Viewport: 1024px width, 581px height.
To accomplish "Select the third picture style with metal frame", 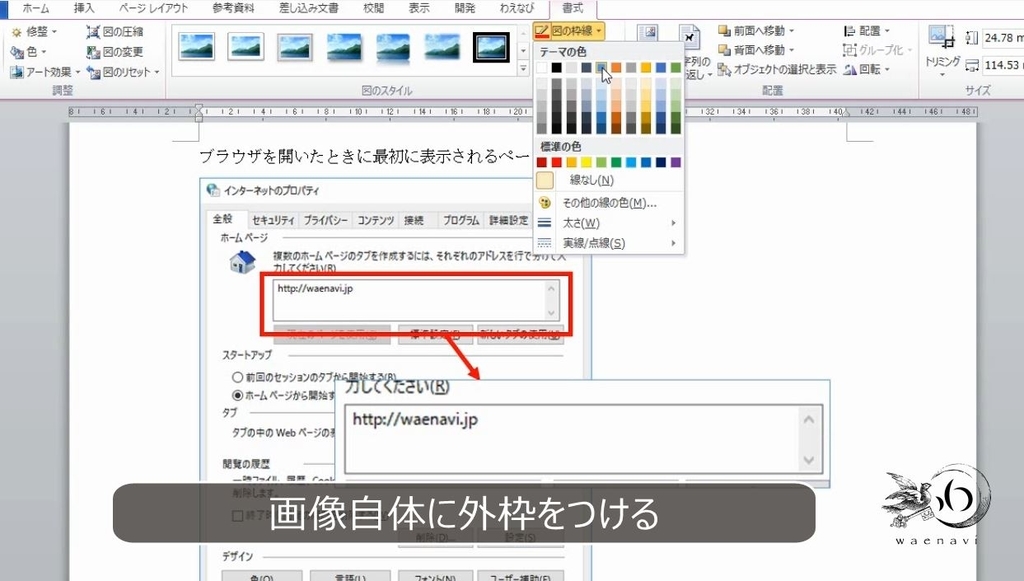I will (295, 47).
